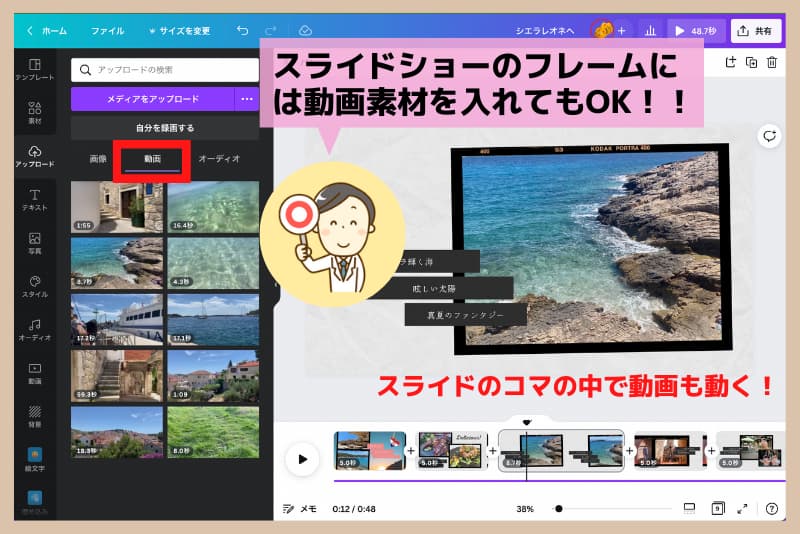The image size is (800, 534).
Task: Open the 絵文字 emoji app icon
Action: pos(35,460)
